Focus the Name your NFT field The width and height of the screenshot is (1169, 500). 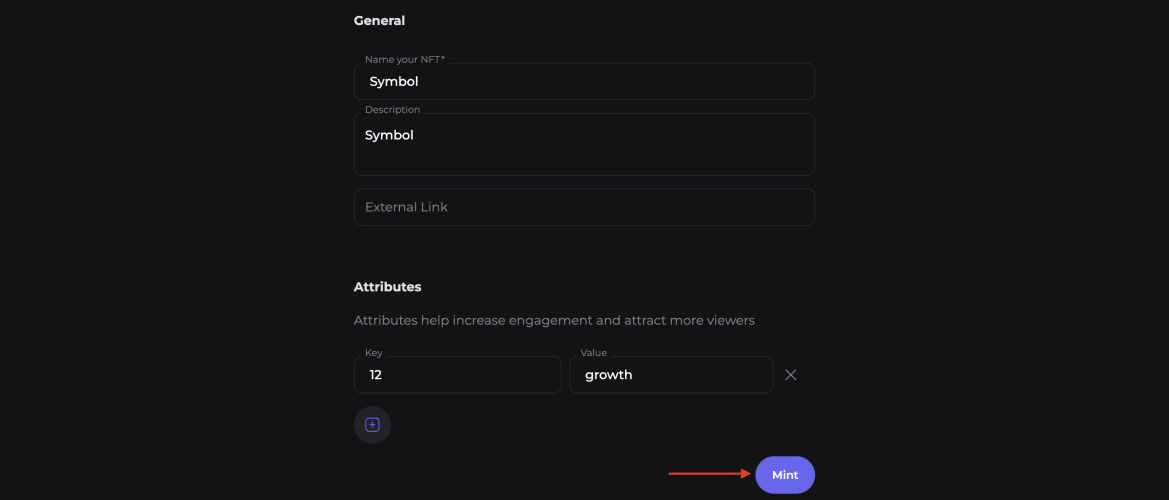point(584,81)
